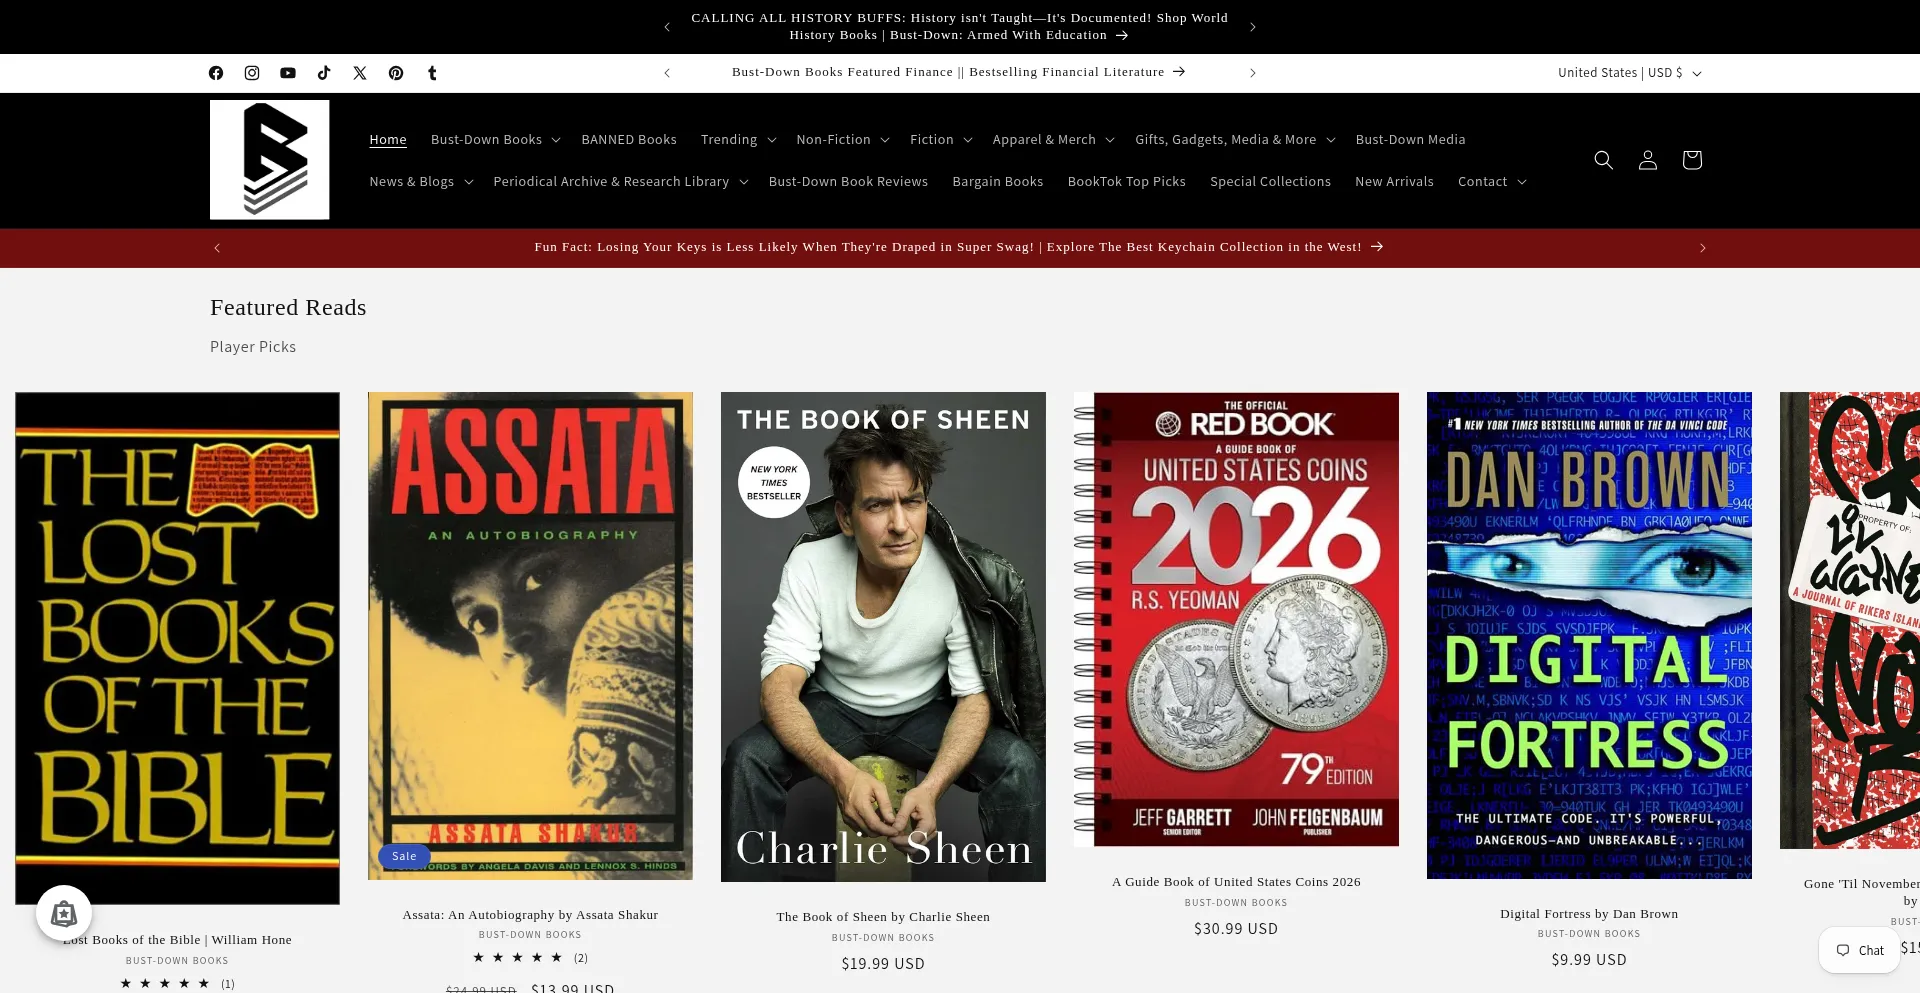The height and width of the screenshot is (993, 1920).
Task: Follow the Keychain Collection banner link
Action: click(959, 247)
